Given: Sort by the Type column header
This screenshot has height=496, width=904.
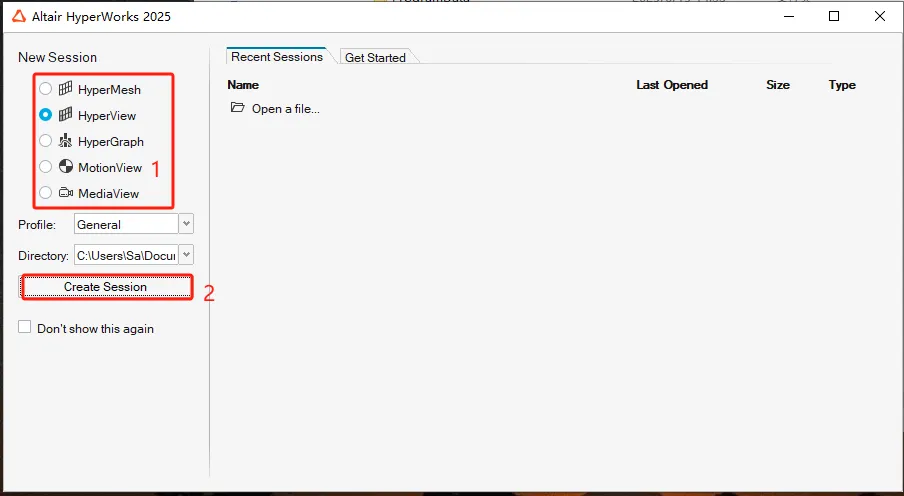Looking at the screenshot, I should click(842, 85).
